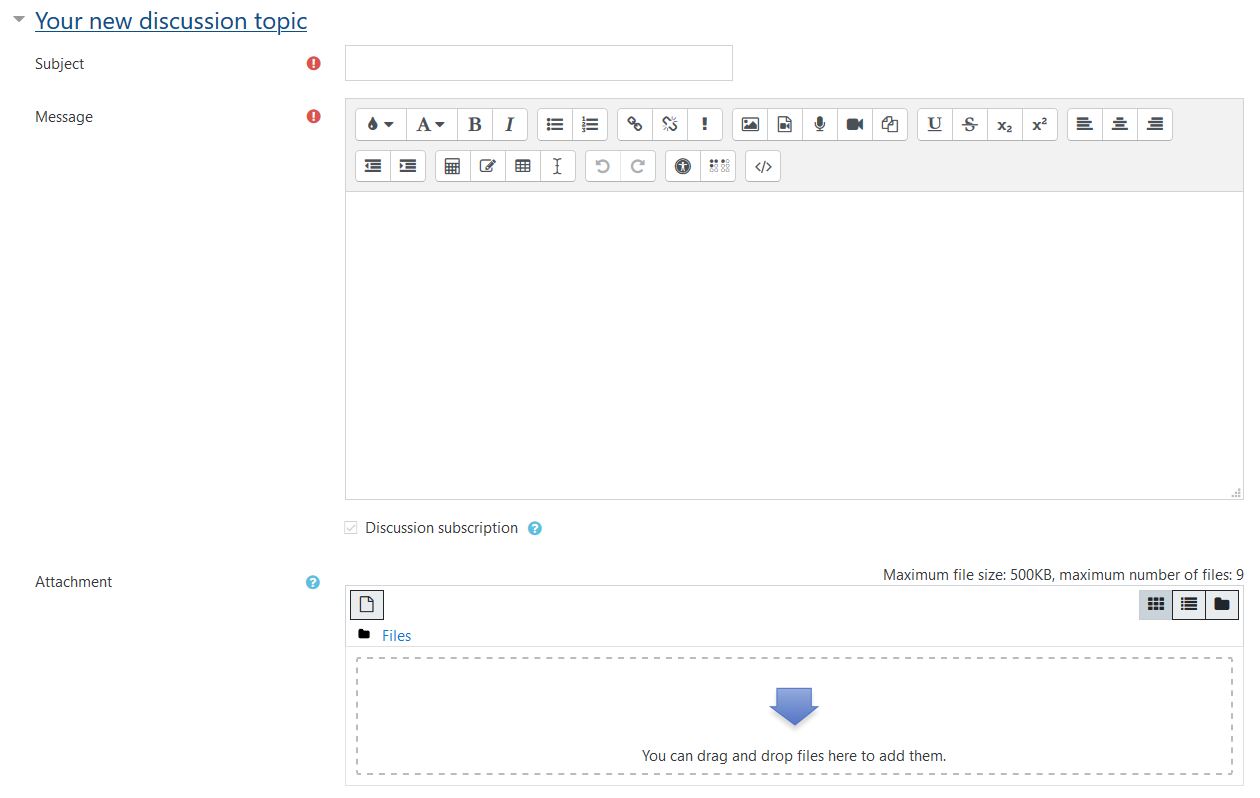
Task: Align text right
Action: (x=1155, y=124)
